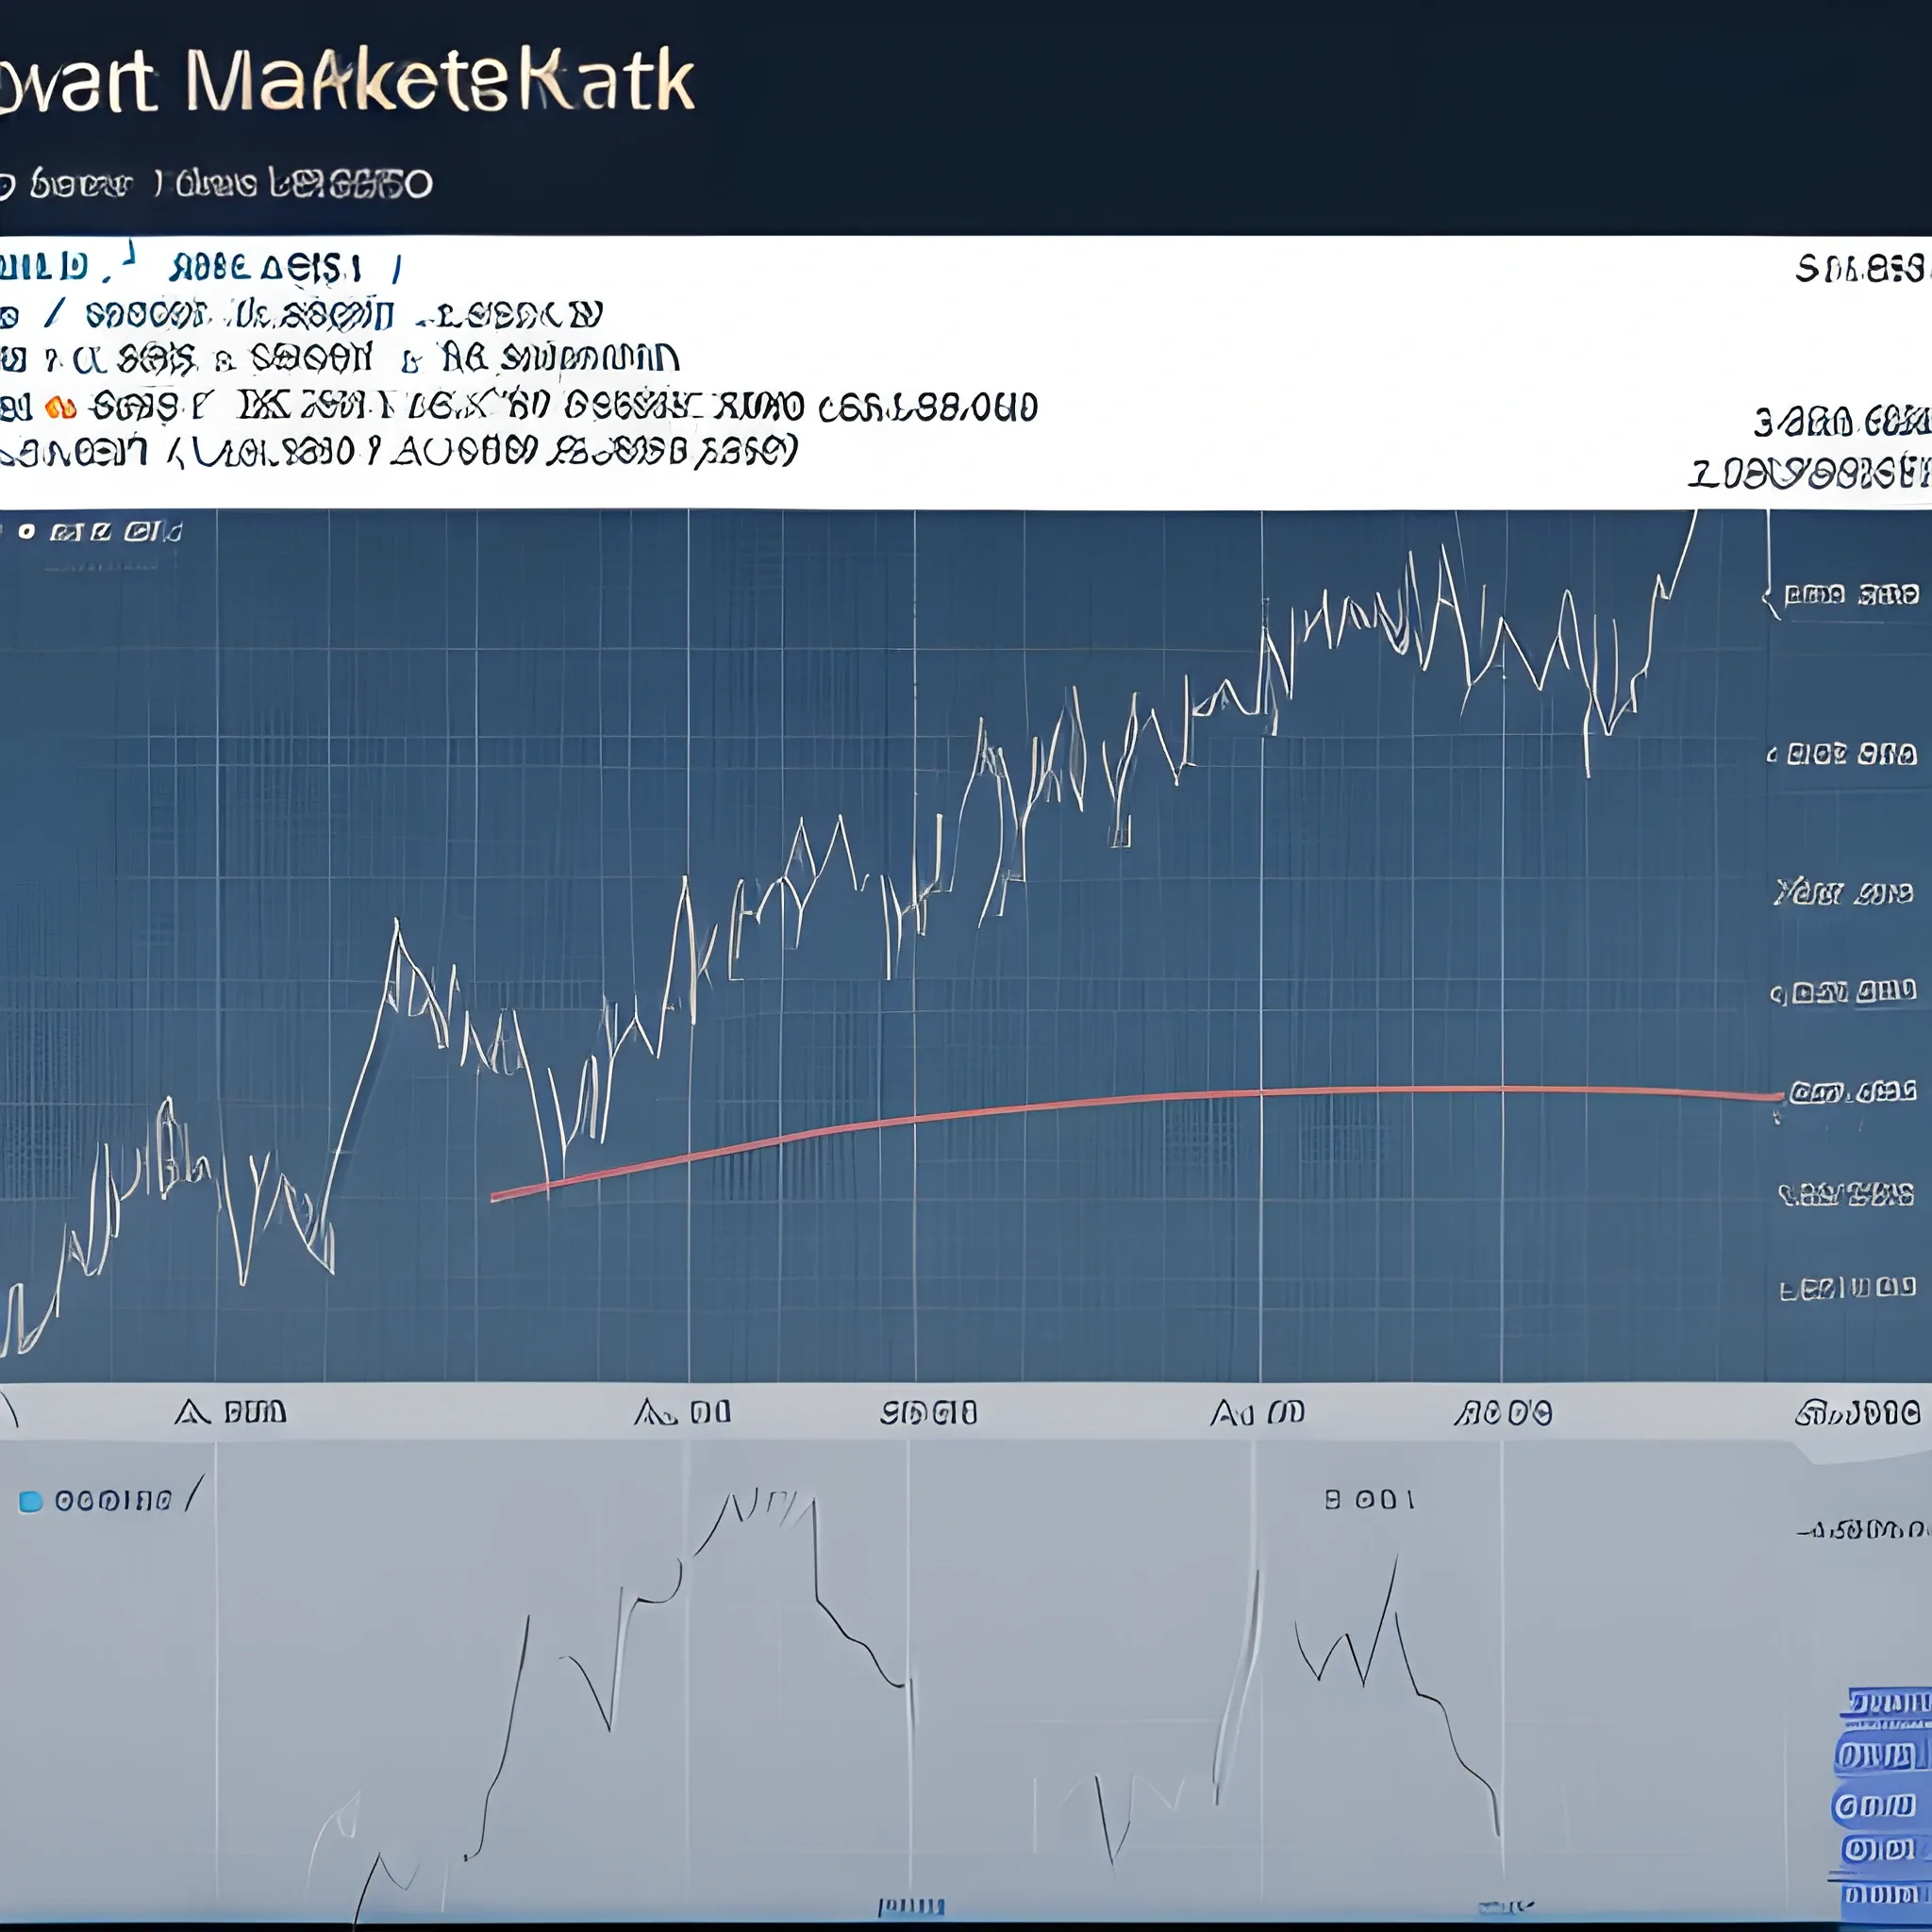Toggle the blue square legend marker in lower chart
This screenshot has height=1932, width=1932.
pyautogui.click(x=31, y=1501)
